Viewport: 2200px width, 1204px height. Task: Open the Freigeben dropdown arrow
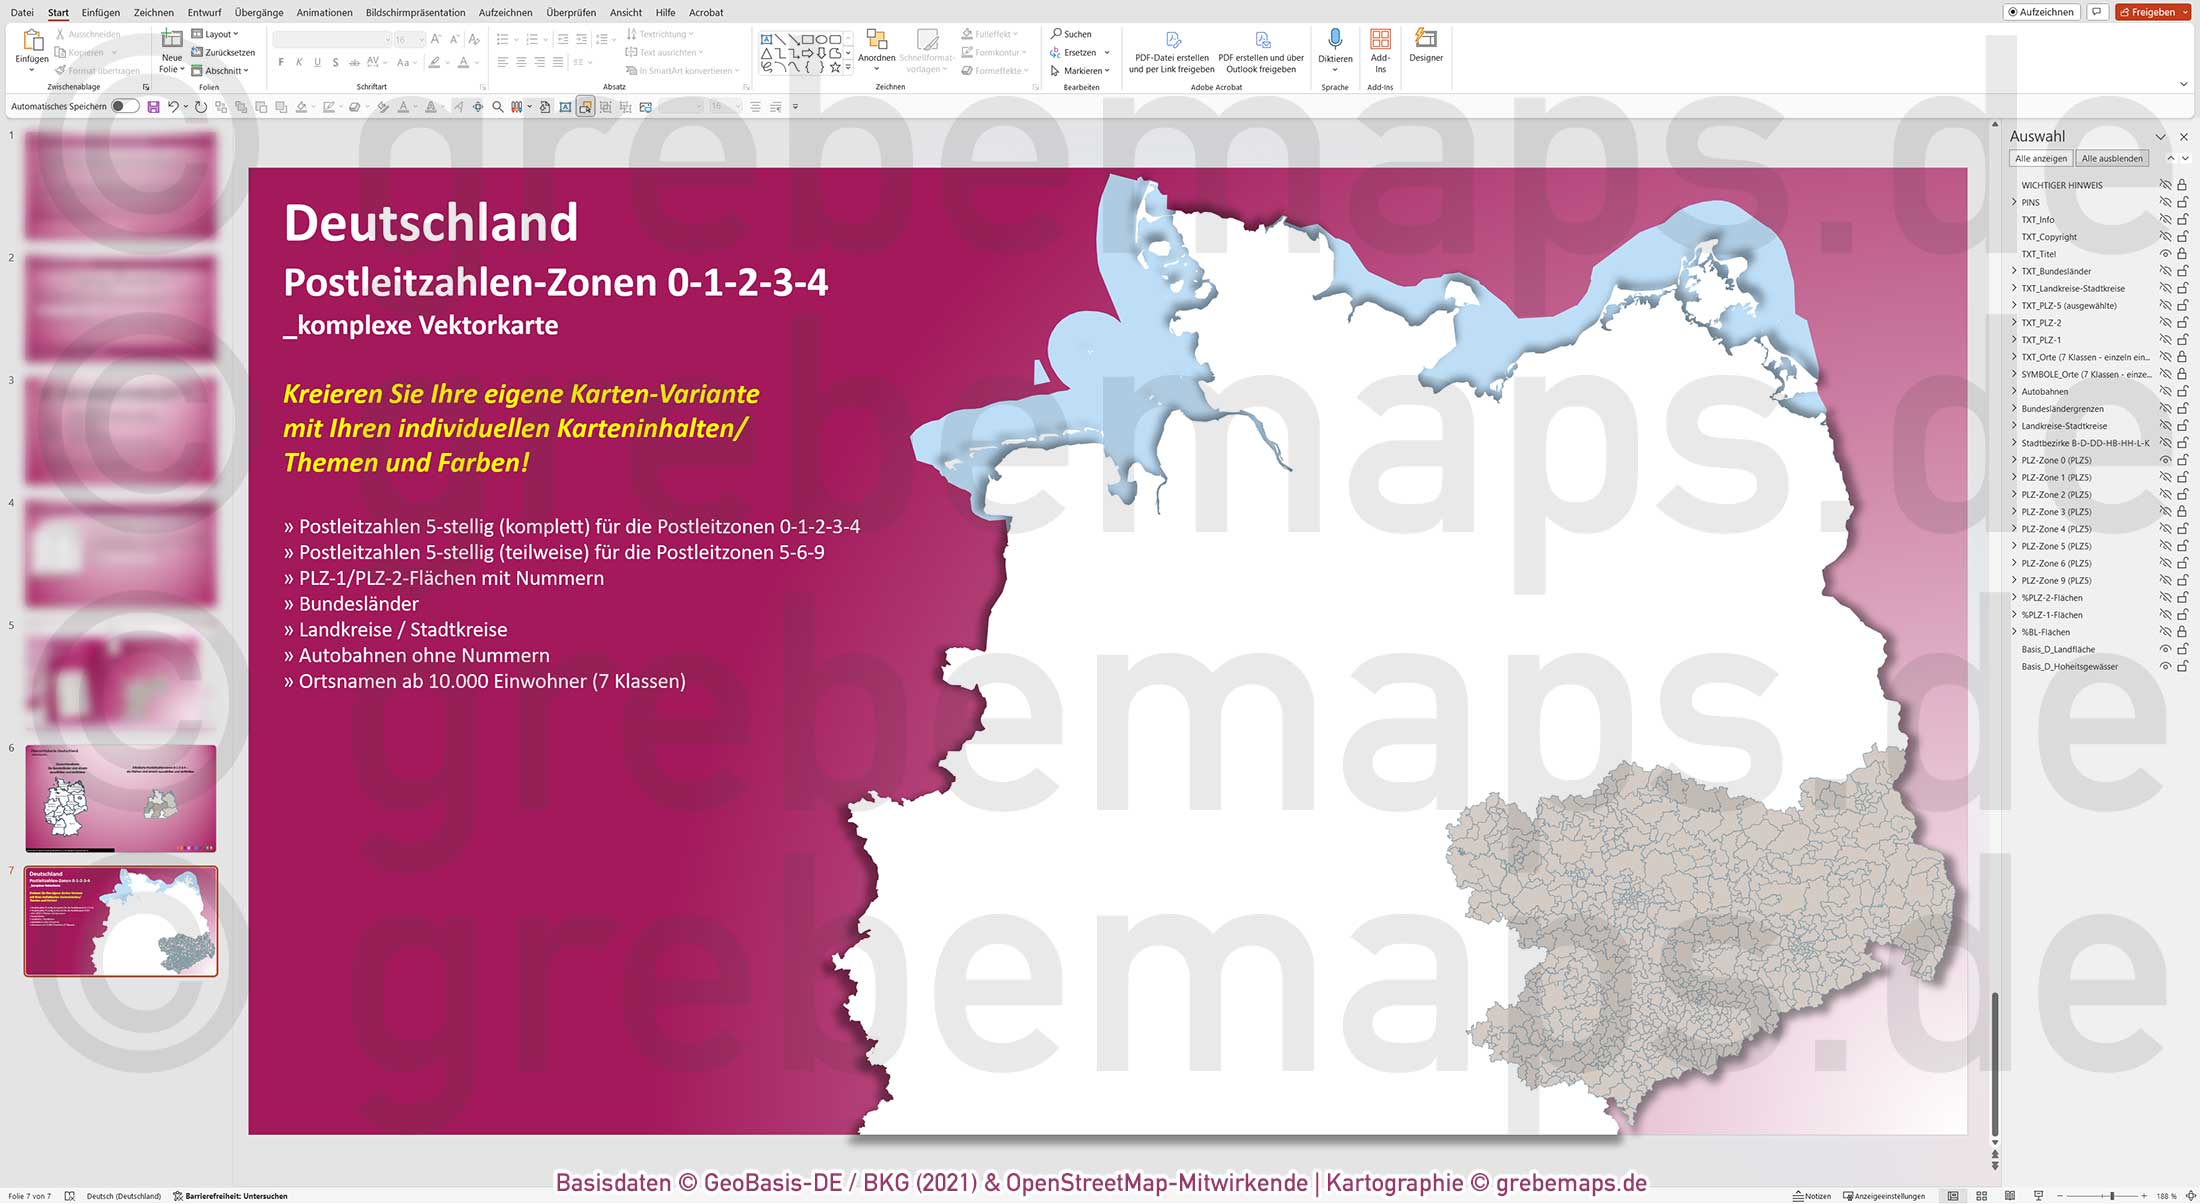2183,12
